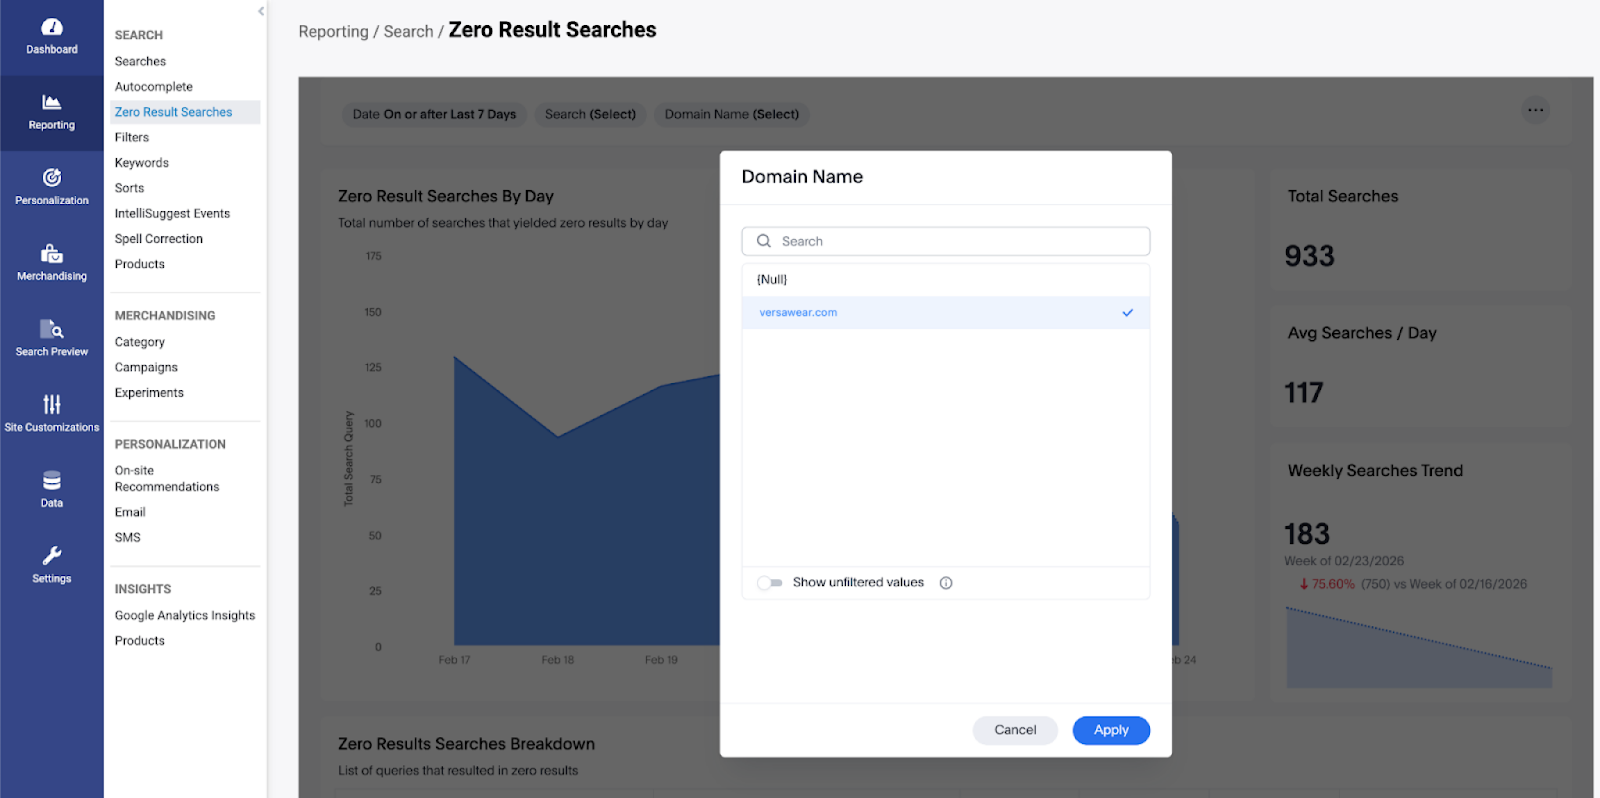This screenshot has height=798, width=1600.
Task: Open the Search (Select) filter chip
Action: 590,114
